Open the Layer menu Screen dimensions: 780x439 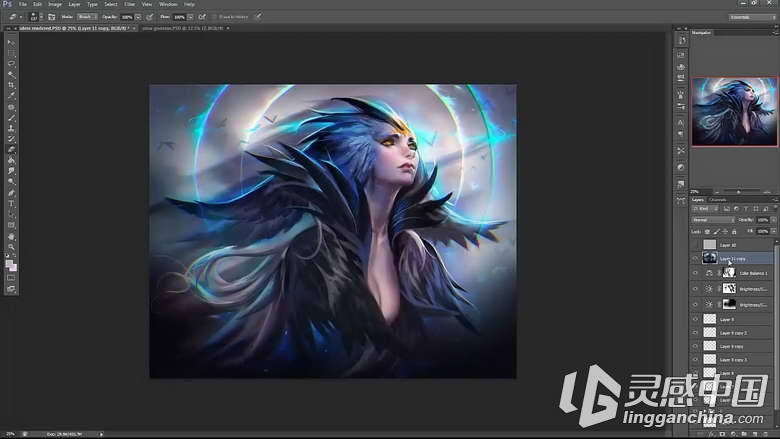[74, 4]
